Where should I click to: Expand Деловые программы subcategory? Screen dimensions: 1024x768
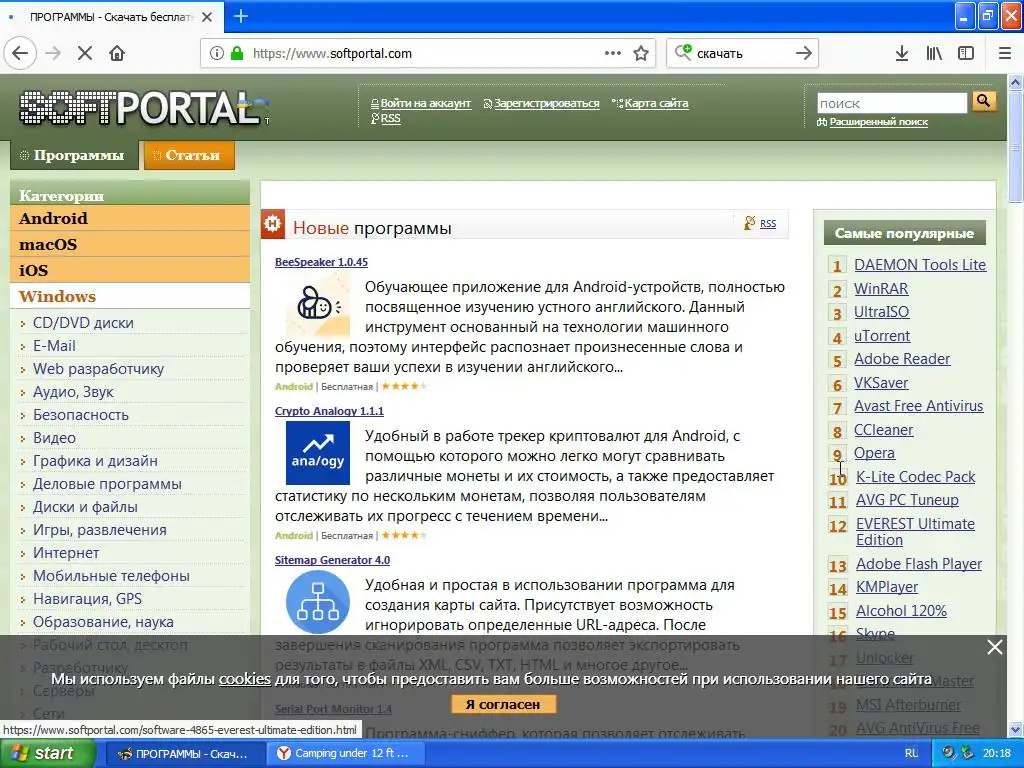(x=107, y=484)
